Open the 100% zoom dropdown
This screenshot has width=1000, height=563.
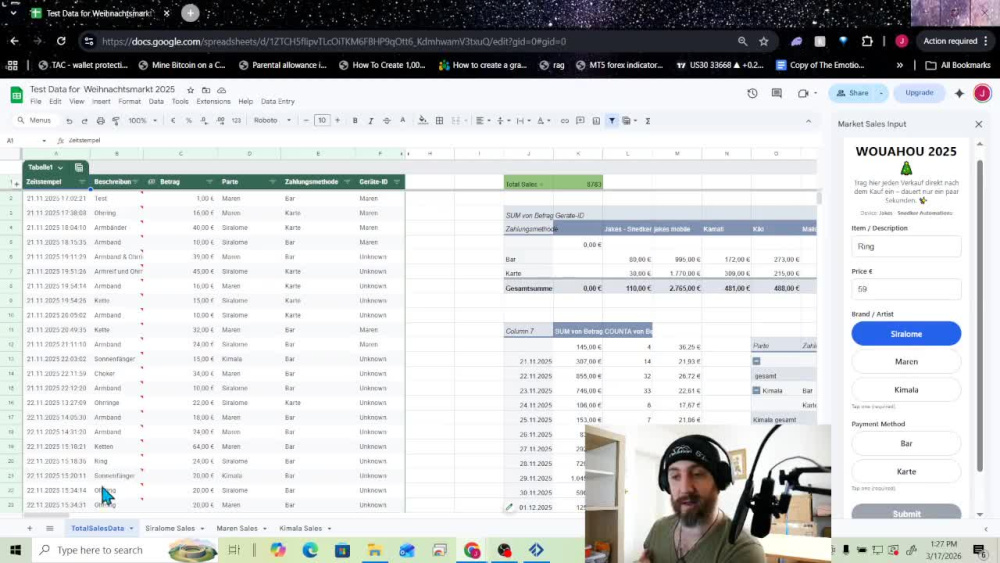[143, 121]
